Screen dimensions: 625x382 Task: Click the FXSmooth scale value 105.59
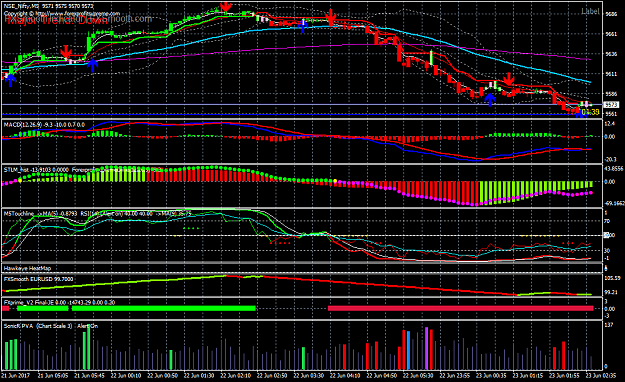613,278
